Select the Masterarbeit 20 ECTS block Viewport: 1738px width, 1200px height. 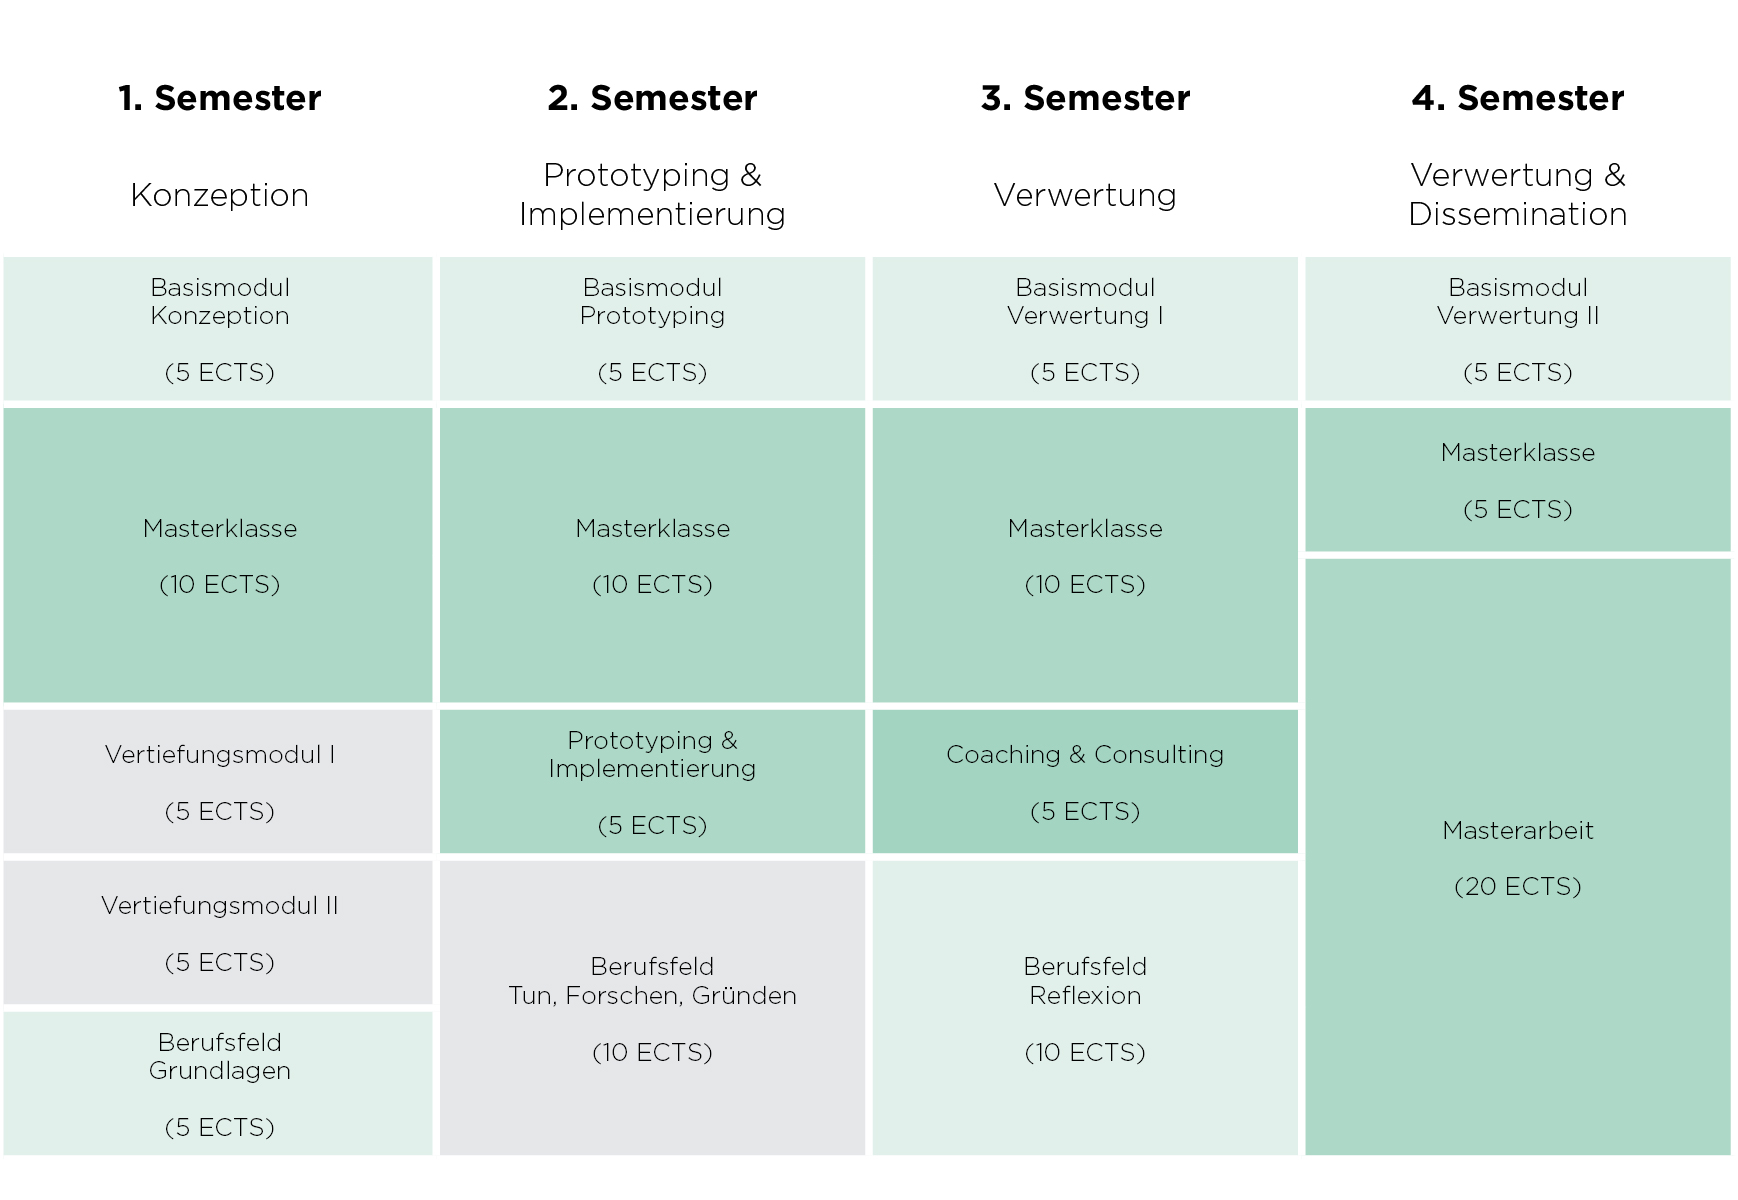point(1517,857)
